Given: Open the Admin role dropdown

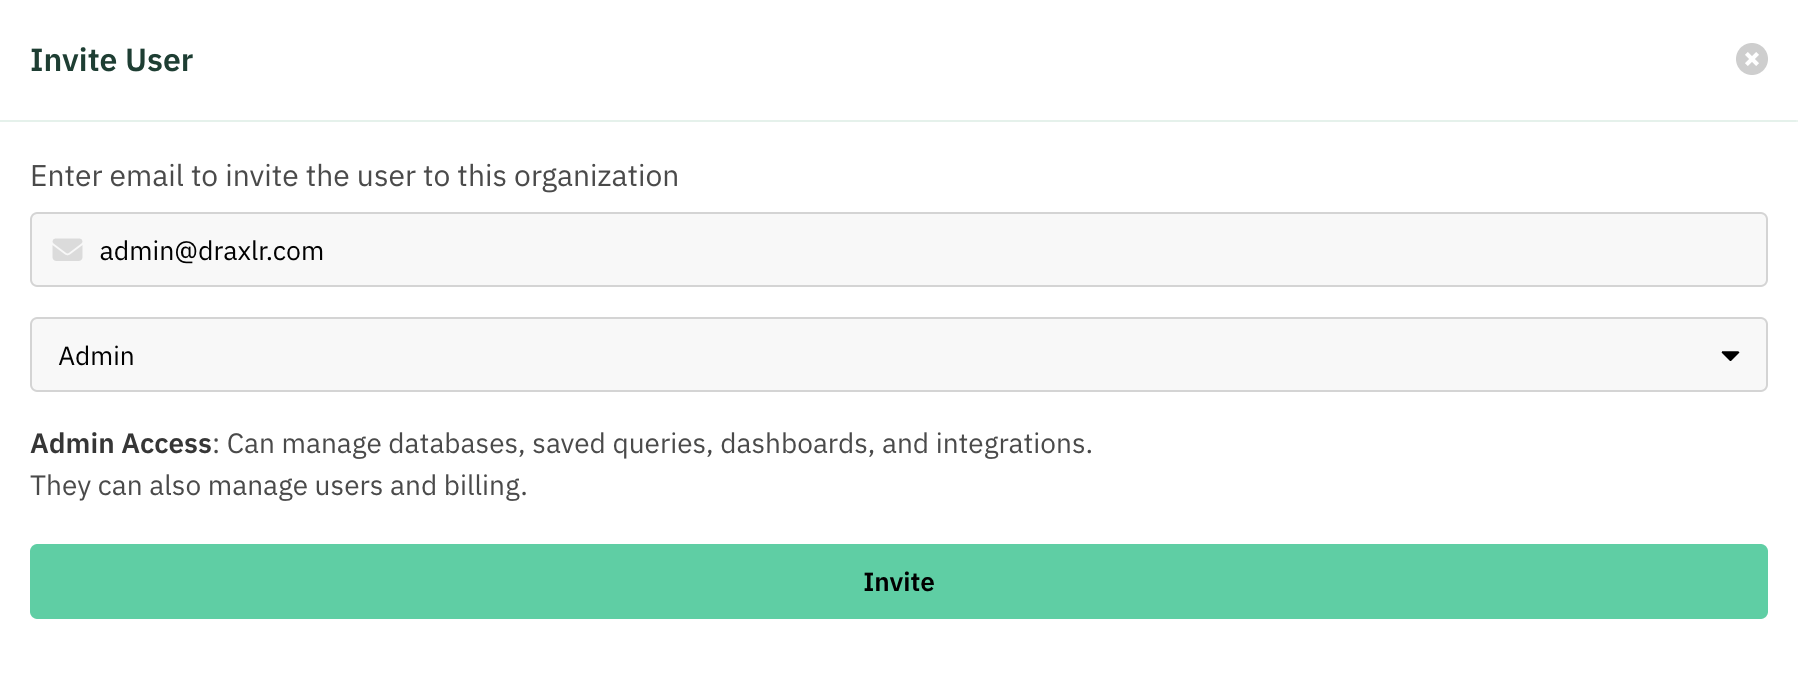Looking at the screenshot, I should coord(898,354).
